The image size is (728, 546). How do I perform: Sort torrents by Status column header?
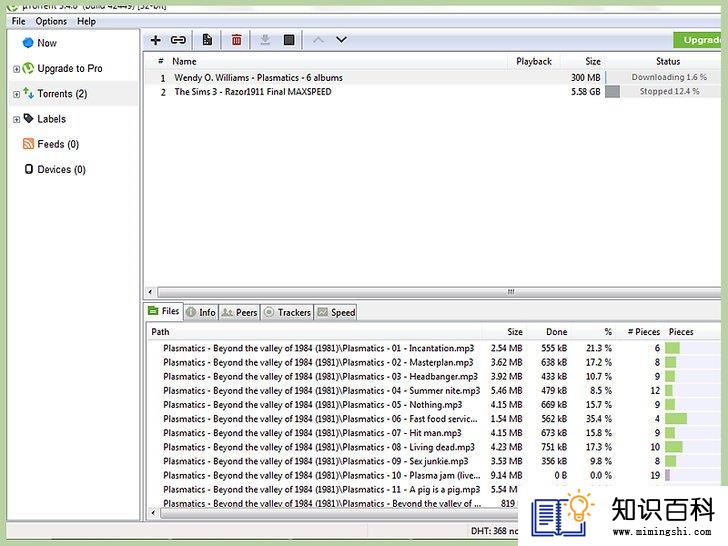coord(668,61)
